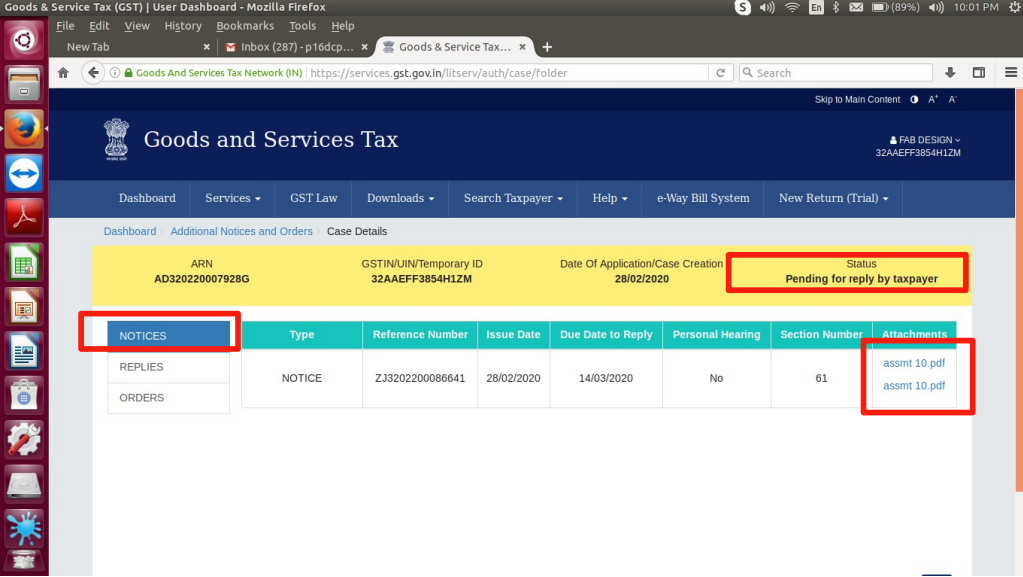The height and width of the screenshot is (577, 1023).
Task: Open the mail envelope indicator
Action: pyautogui.click(x=857, y=7)
